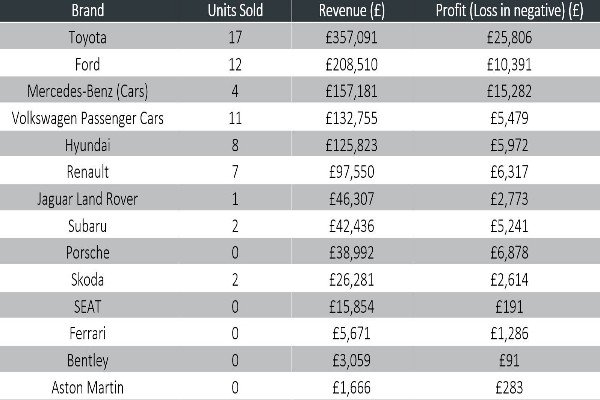This screenshot has height=400, width=600.
Task: Select the Profit (Loss in negative) header
Action: point(509,10)
